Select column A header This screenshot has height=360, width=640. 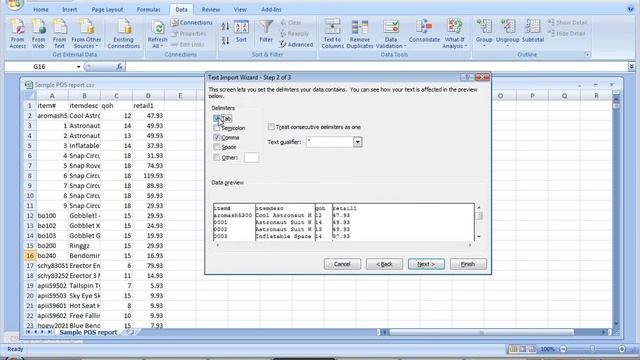pyautogui.click(x=52, y=96)
